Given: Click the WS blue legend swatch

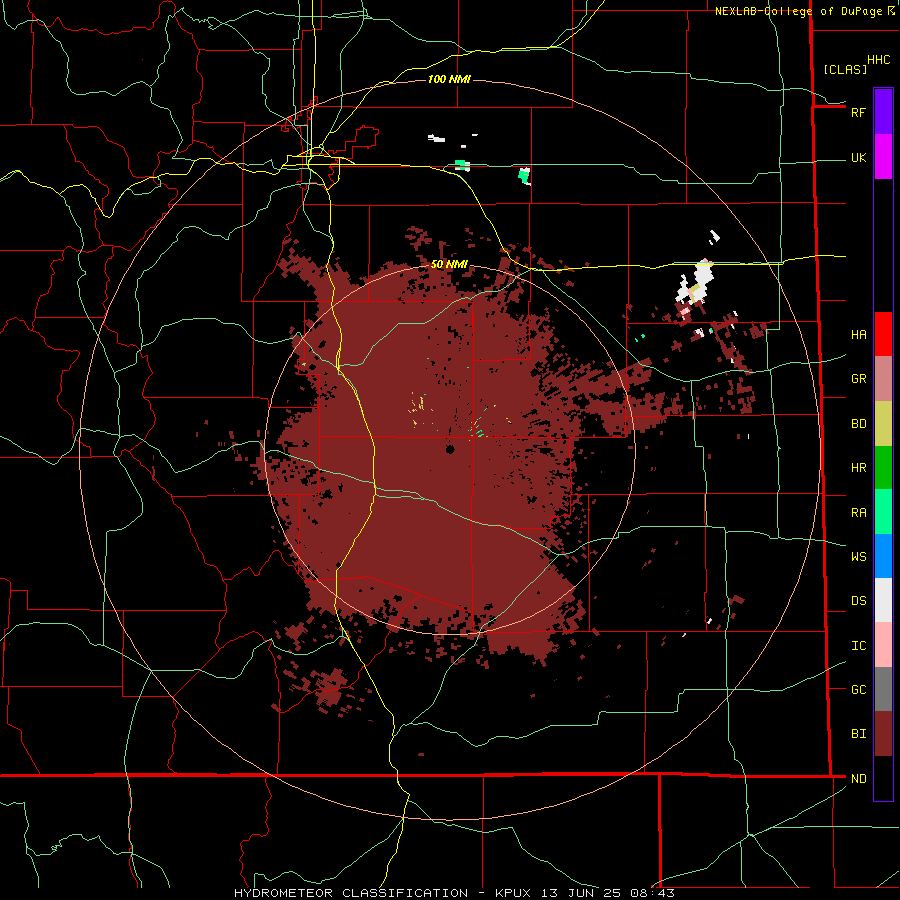Looking at the screenshot, I should click(x=883, y=556).
